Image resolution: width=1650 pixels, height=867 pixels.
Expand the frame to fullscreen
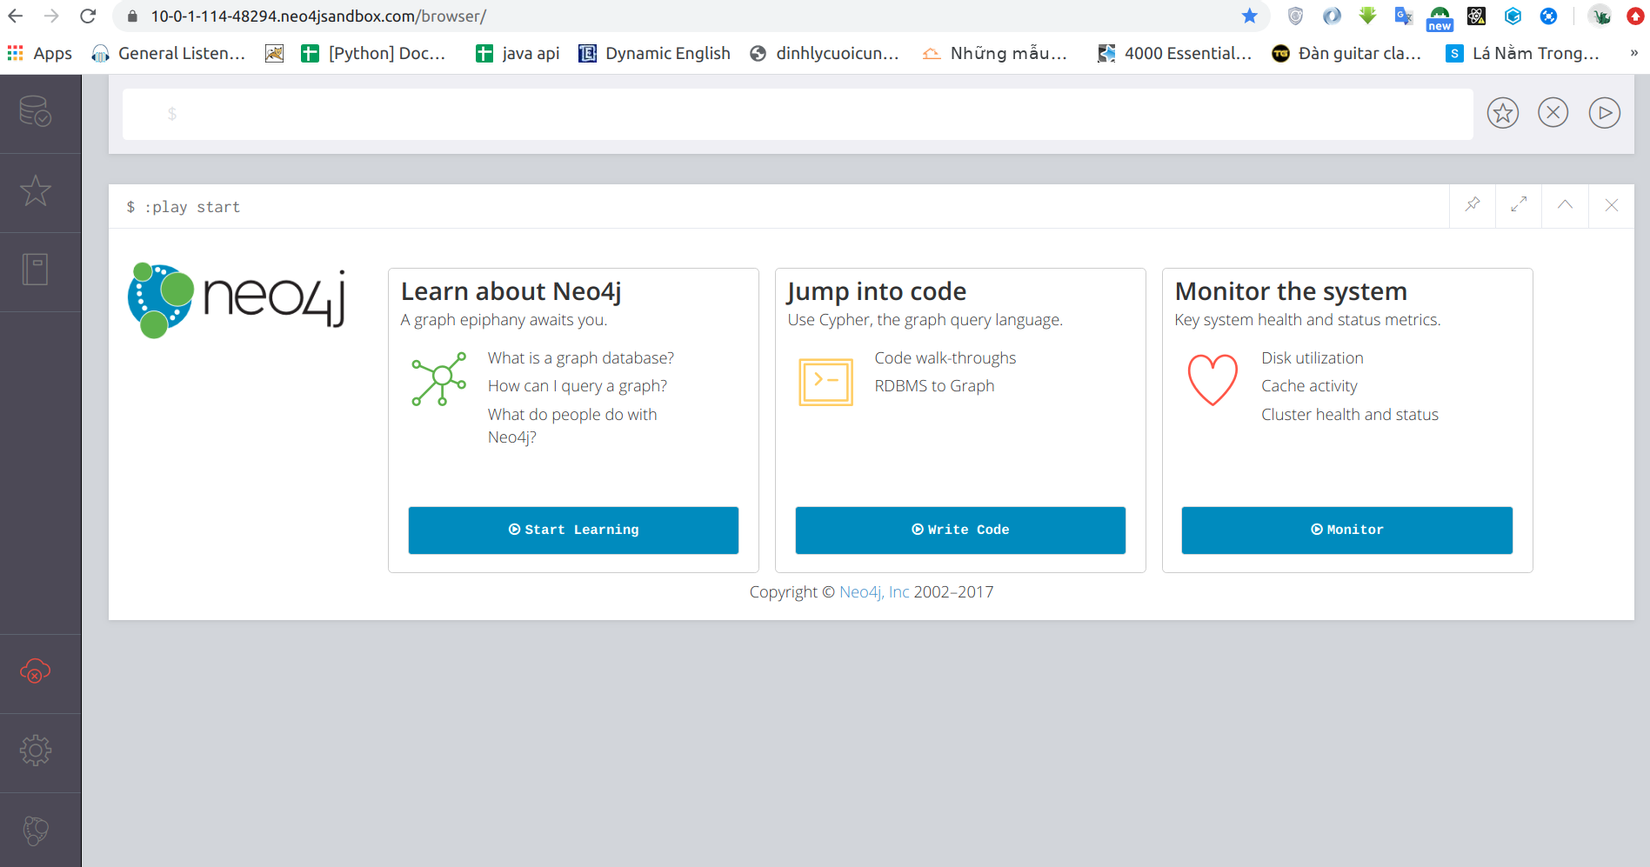[x=1519, y=205]
